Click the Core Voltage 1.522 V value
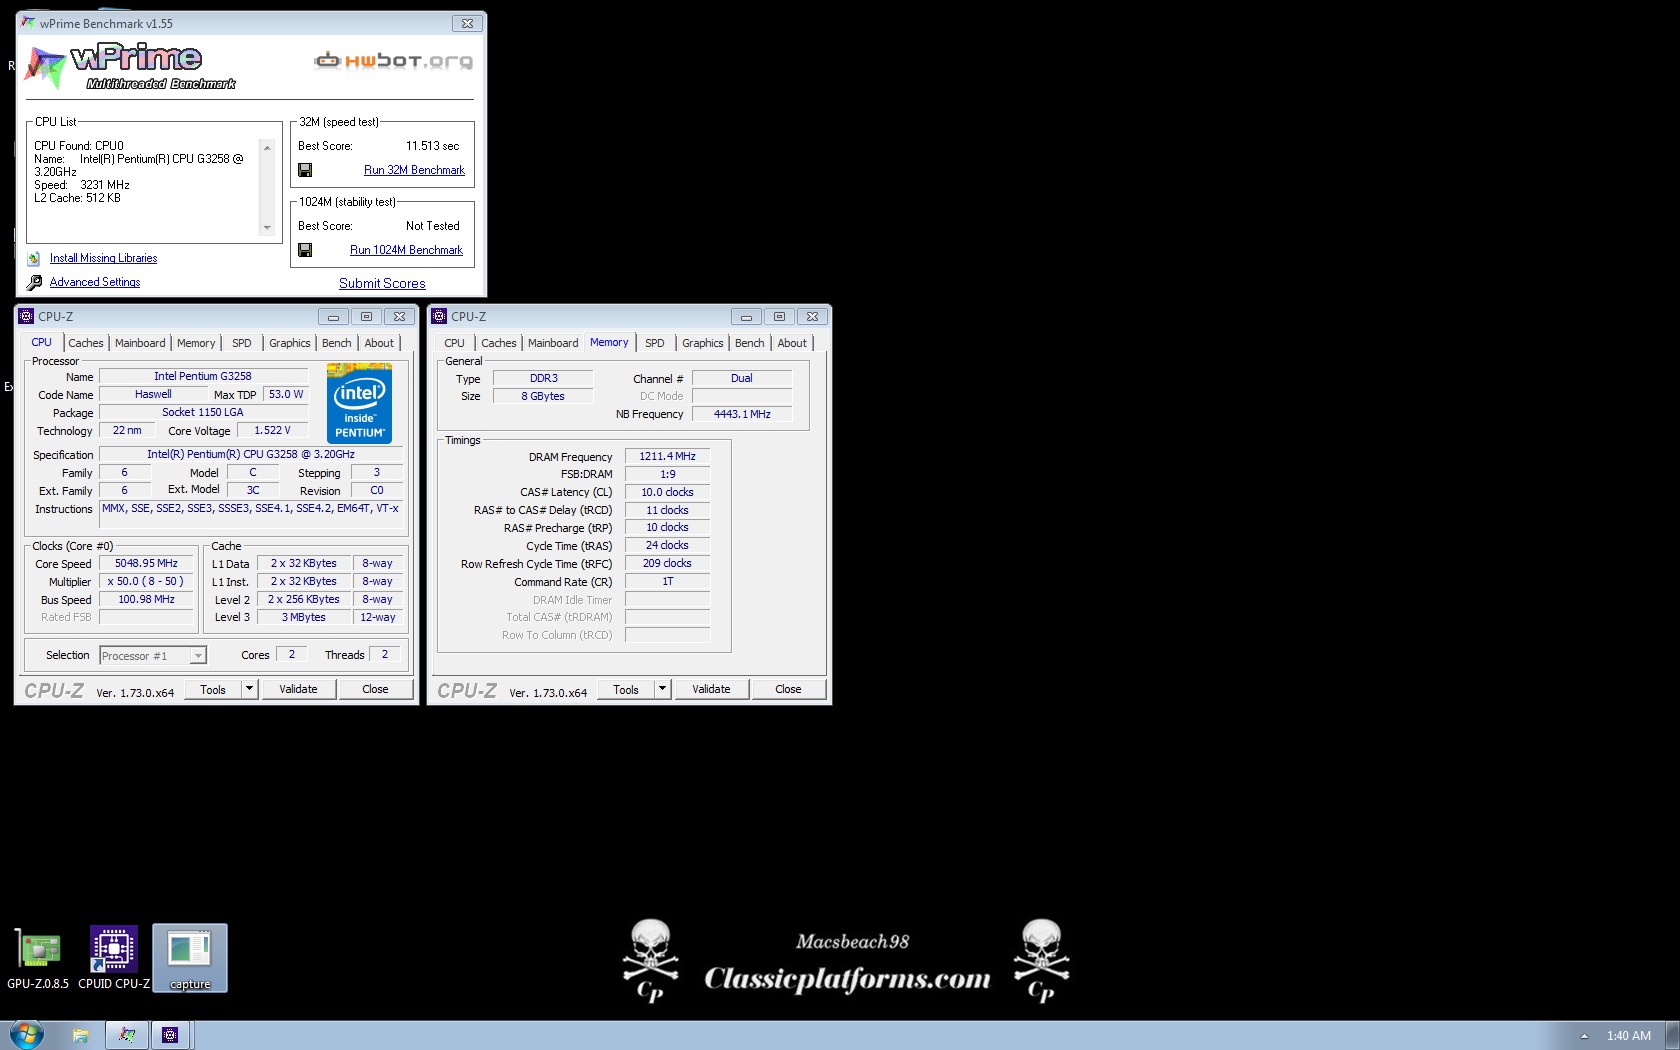The image size is (1680, 1050). click(x=272, y=431)
